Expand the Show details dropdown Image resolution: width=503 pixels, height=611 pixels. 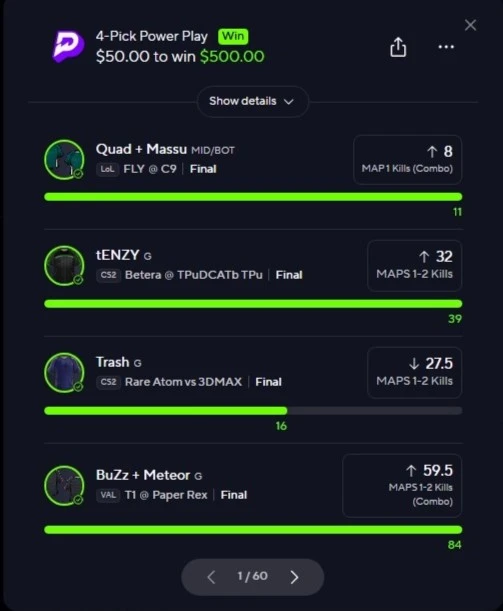[252, 102]
